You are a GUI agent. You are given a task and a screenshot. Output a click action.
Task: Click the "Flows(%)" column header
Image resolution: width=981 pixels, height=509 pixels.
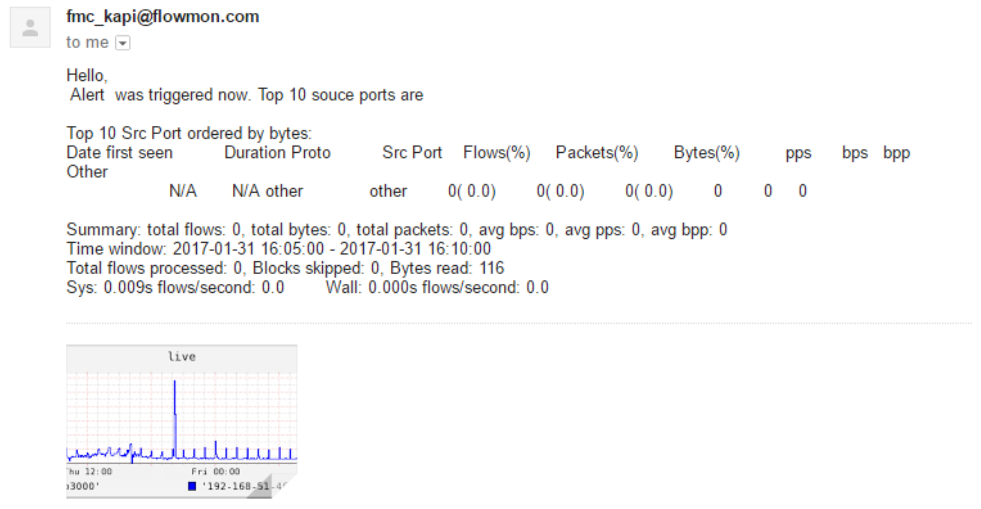click(496, 153)
